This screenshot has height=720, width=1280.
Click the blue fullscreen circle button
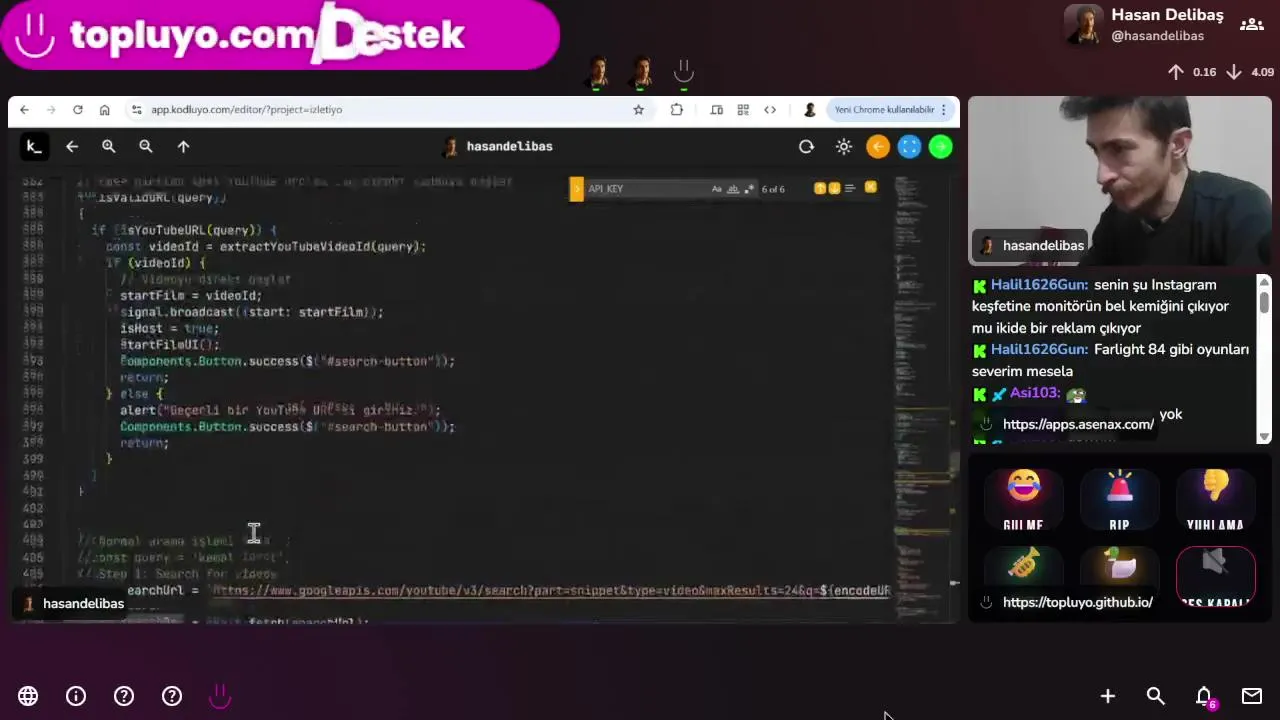pyautogui.click(x=909, y=147)
